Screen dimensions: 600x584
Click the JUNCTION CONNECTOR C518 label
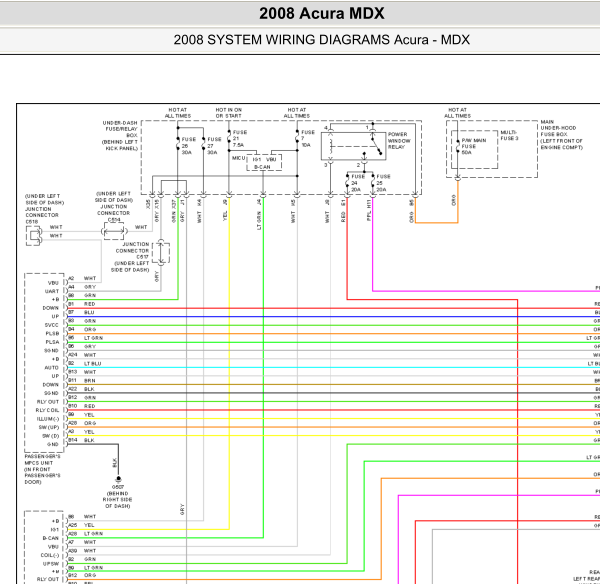click(x=43, y=209)
